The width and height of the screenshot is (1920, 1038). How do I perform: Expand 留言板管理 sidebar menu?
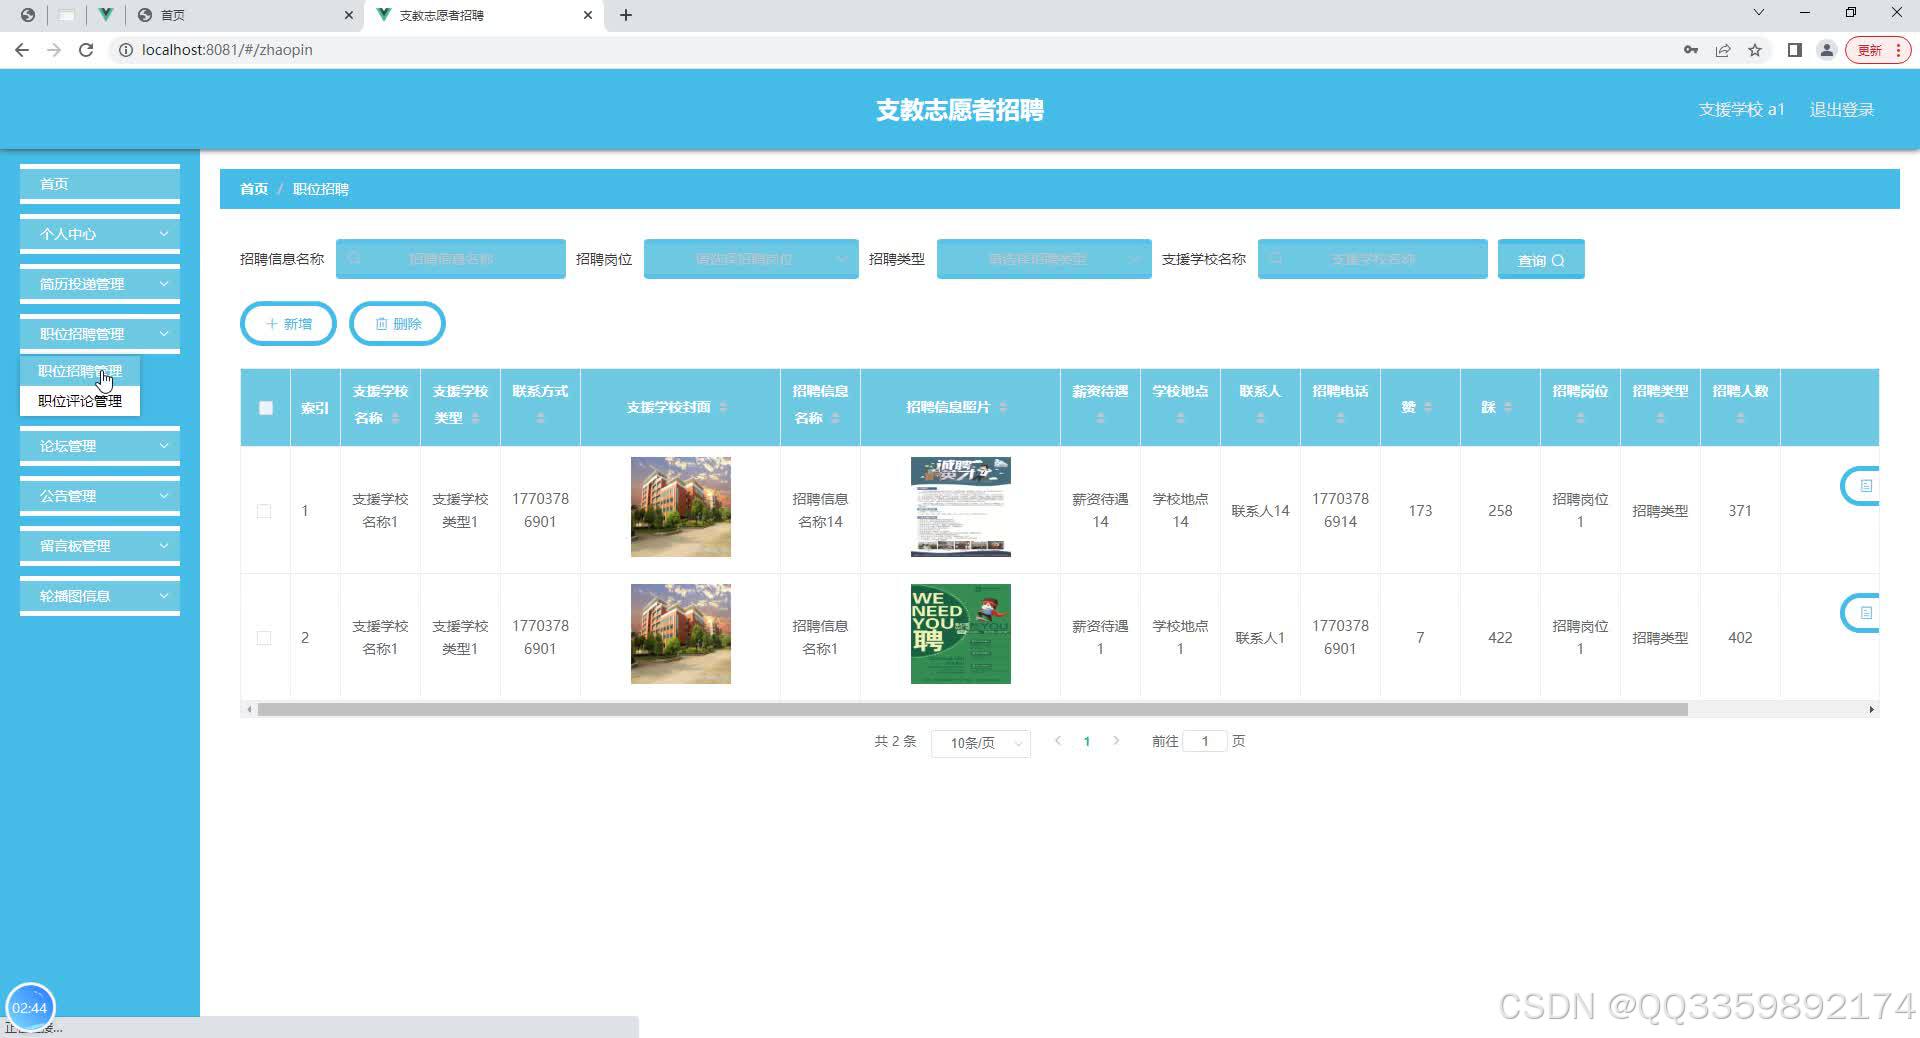tap(100, 546)
